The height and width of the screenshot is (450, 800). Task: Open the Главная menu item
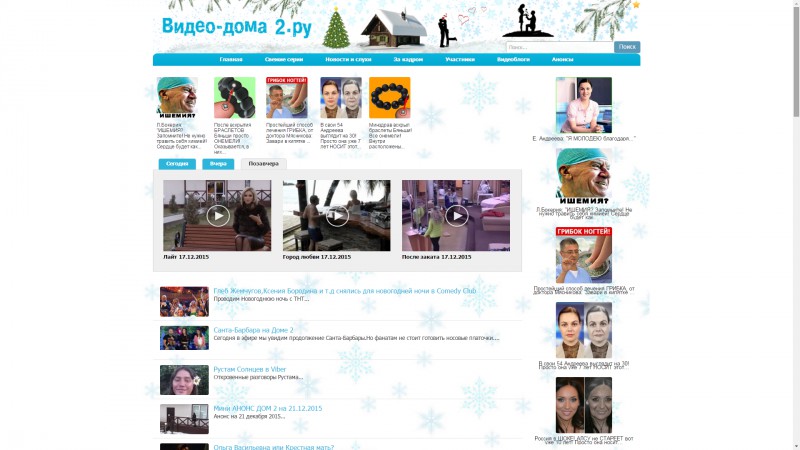[x=231, y=60]
